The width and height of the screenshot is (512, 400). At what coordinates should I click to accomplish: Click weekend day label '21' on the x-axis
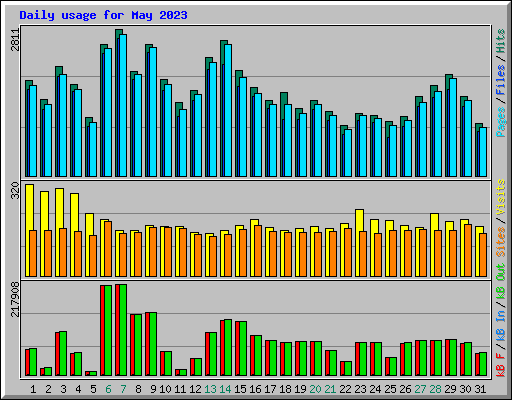[x=330, y=389]
